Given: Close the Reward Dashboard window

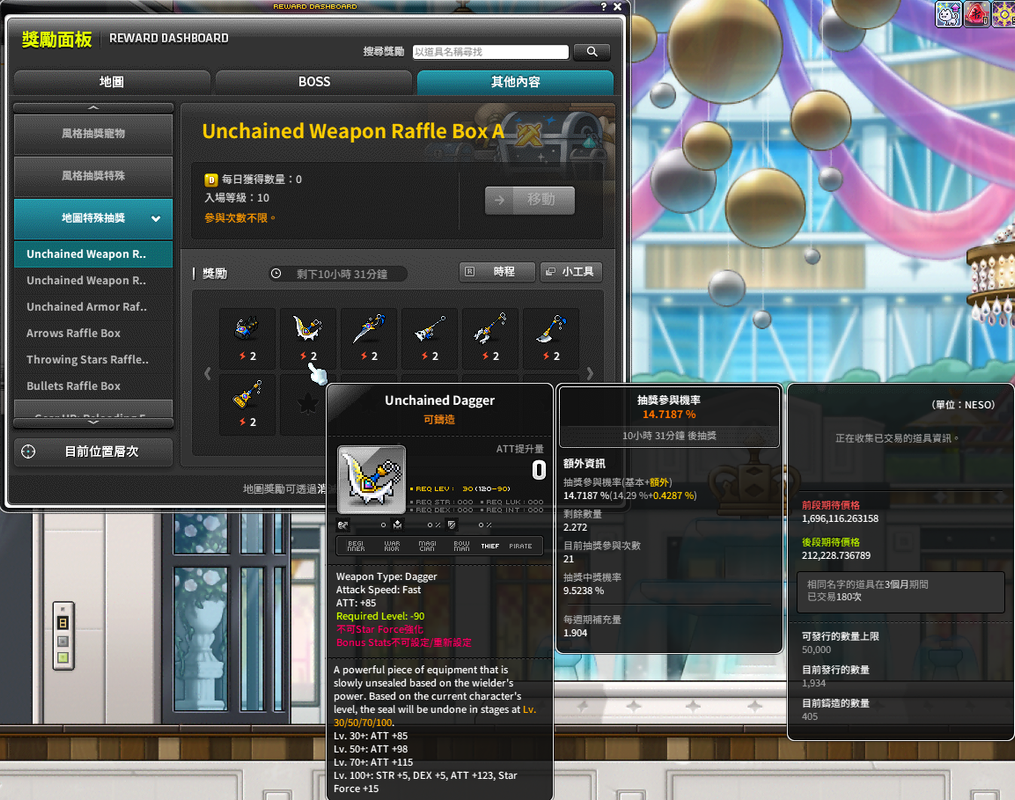Looking at the screenshot, I should pyautogui.click(x=617, y=6).
